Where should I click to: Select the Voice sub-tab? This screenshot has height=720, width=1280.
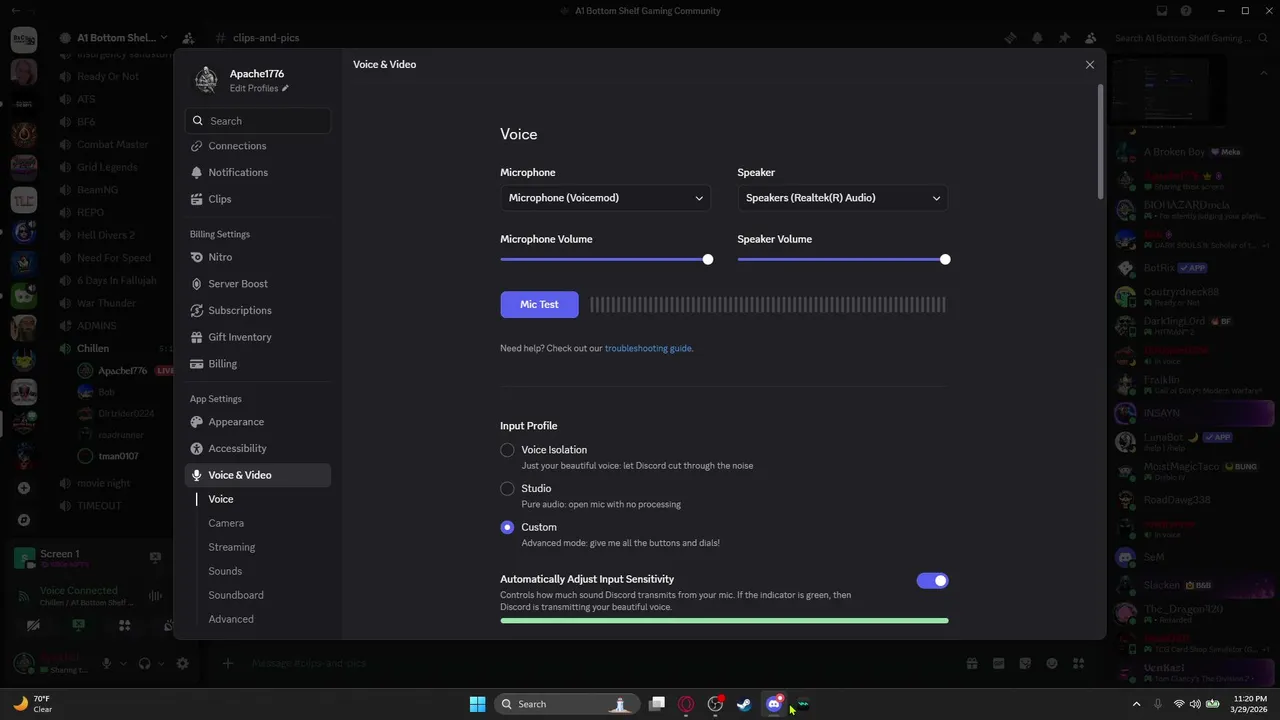pyautogui.click(x=221, y=499)
